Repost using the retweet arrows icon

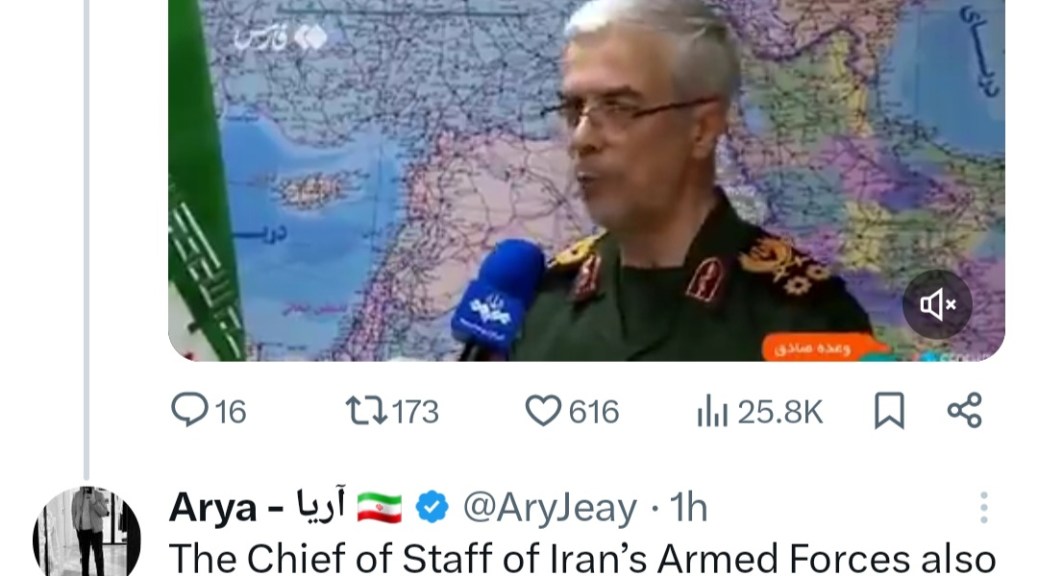click(366, 410)
